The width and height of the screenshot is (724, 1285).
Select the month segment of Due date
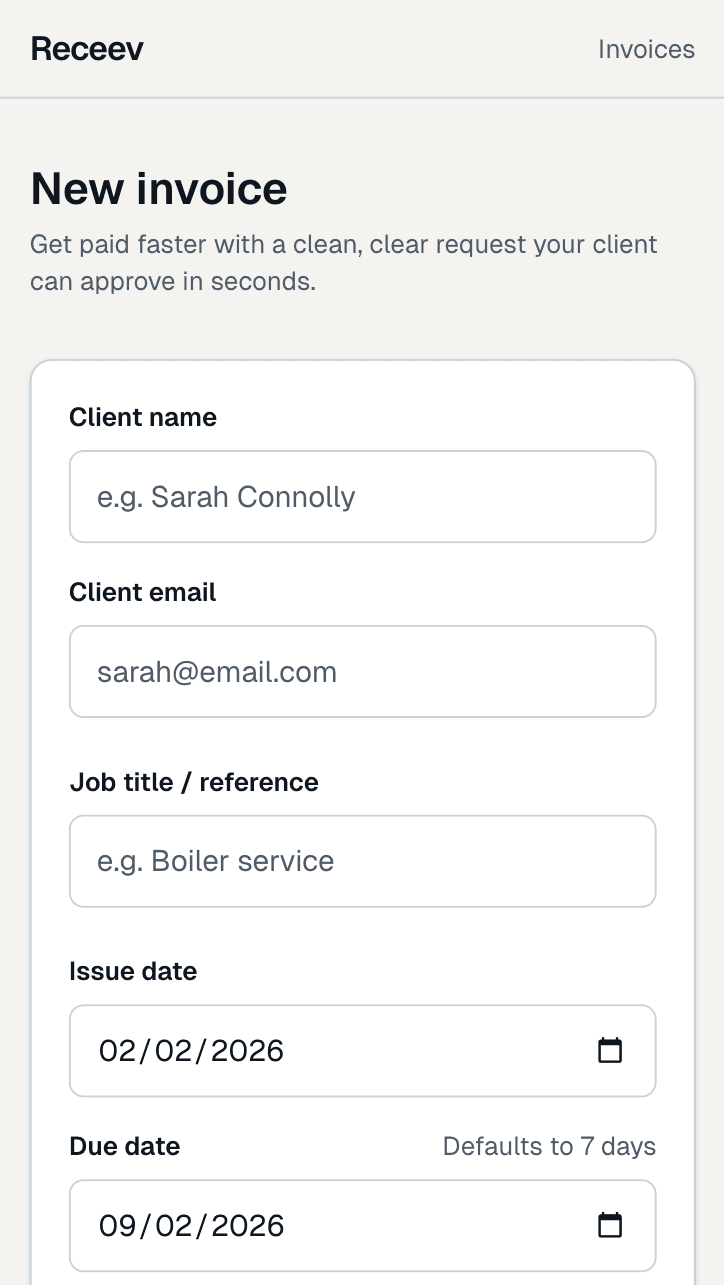click(x=114, y=1224)
